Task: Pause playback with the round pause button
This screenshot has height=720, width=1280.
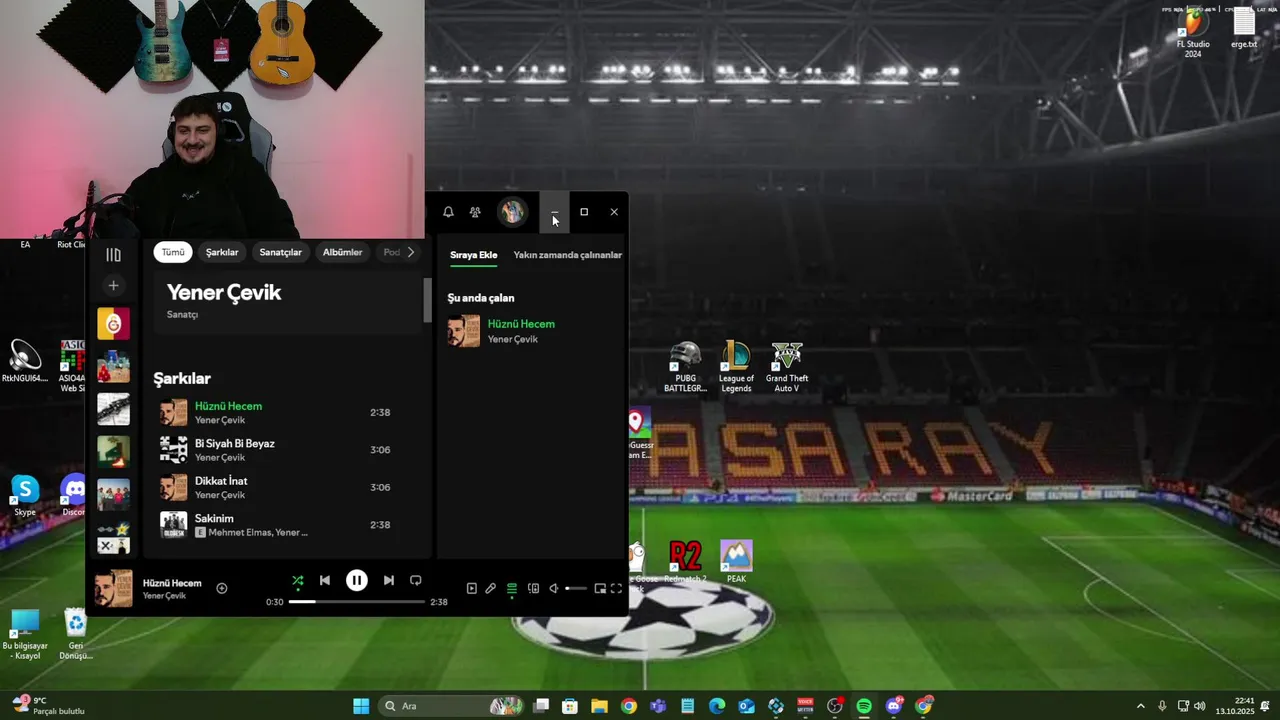Action: (x=356, y=580)
